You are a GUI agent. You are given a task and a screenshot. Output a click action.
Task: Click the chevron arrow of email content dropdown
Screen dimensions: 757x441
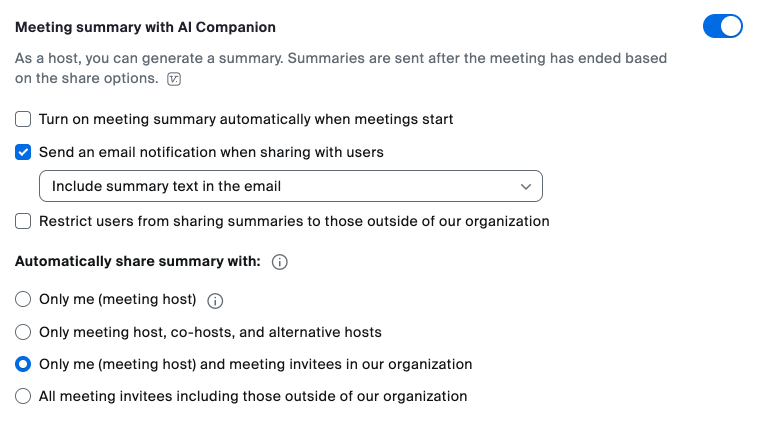[526, 187]
